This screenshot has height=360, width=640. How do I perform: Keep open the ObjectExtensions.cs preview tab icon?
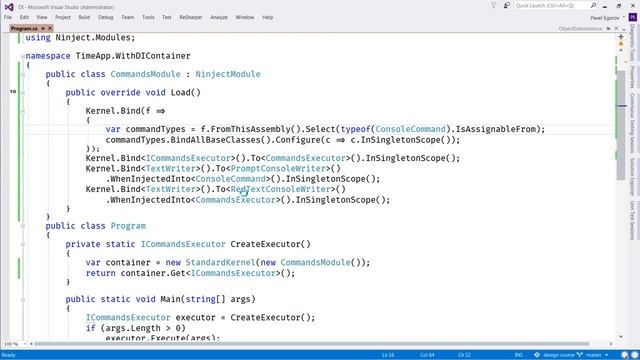pos(608,29)
